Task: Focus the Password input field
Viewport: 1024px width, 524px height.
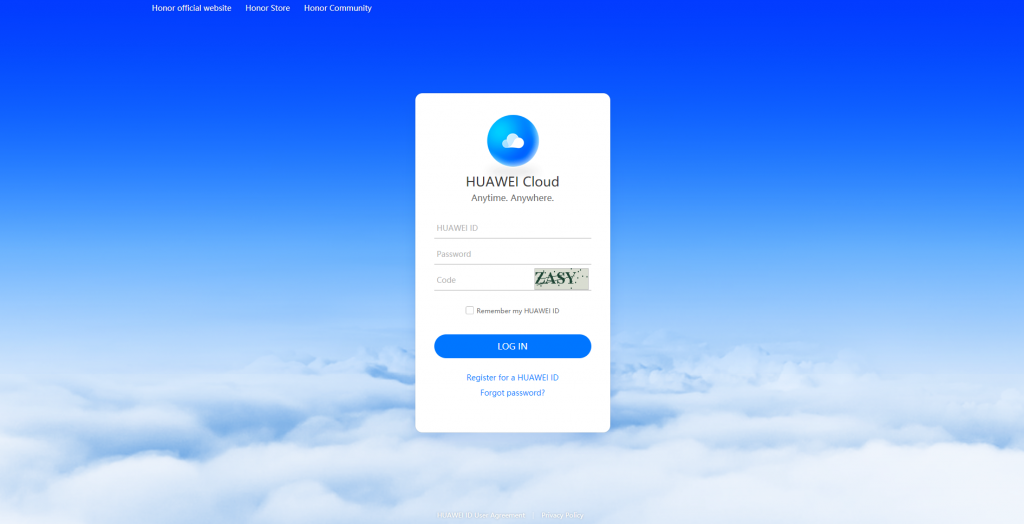Action: [x=513, y=254]
